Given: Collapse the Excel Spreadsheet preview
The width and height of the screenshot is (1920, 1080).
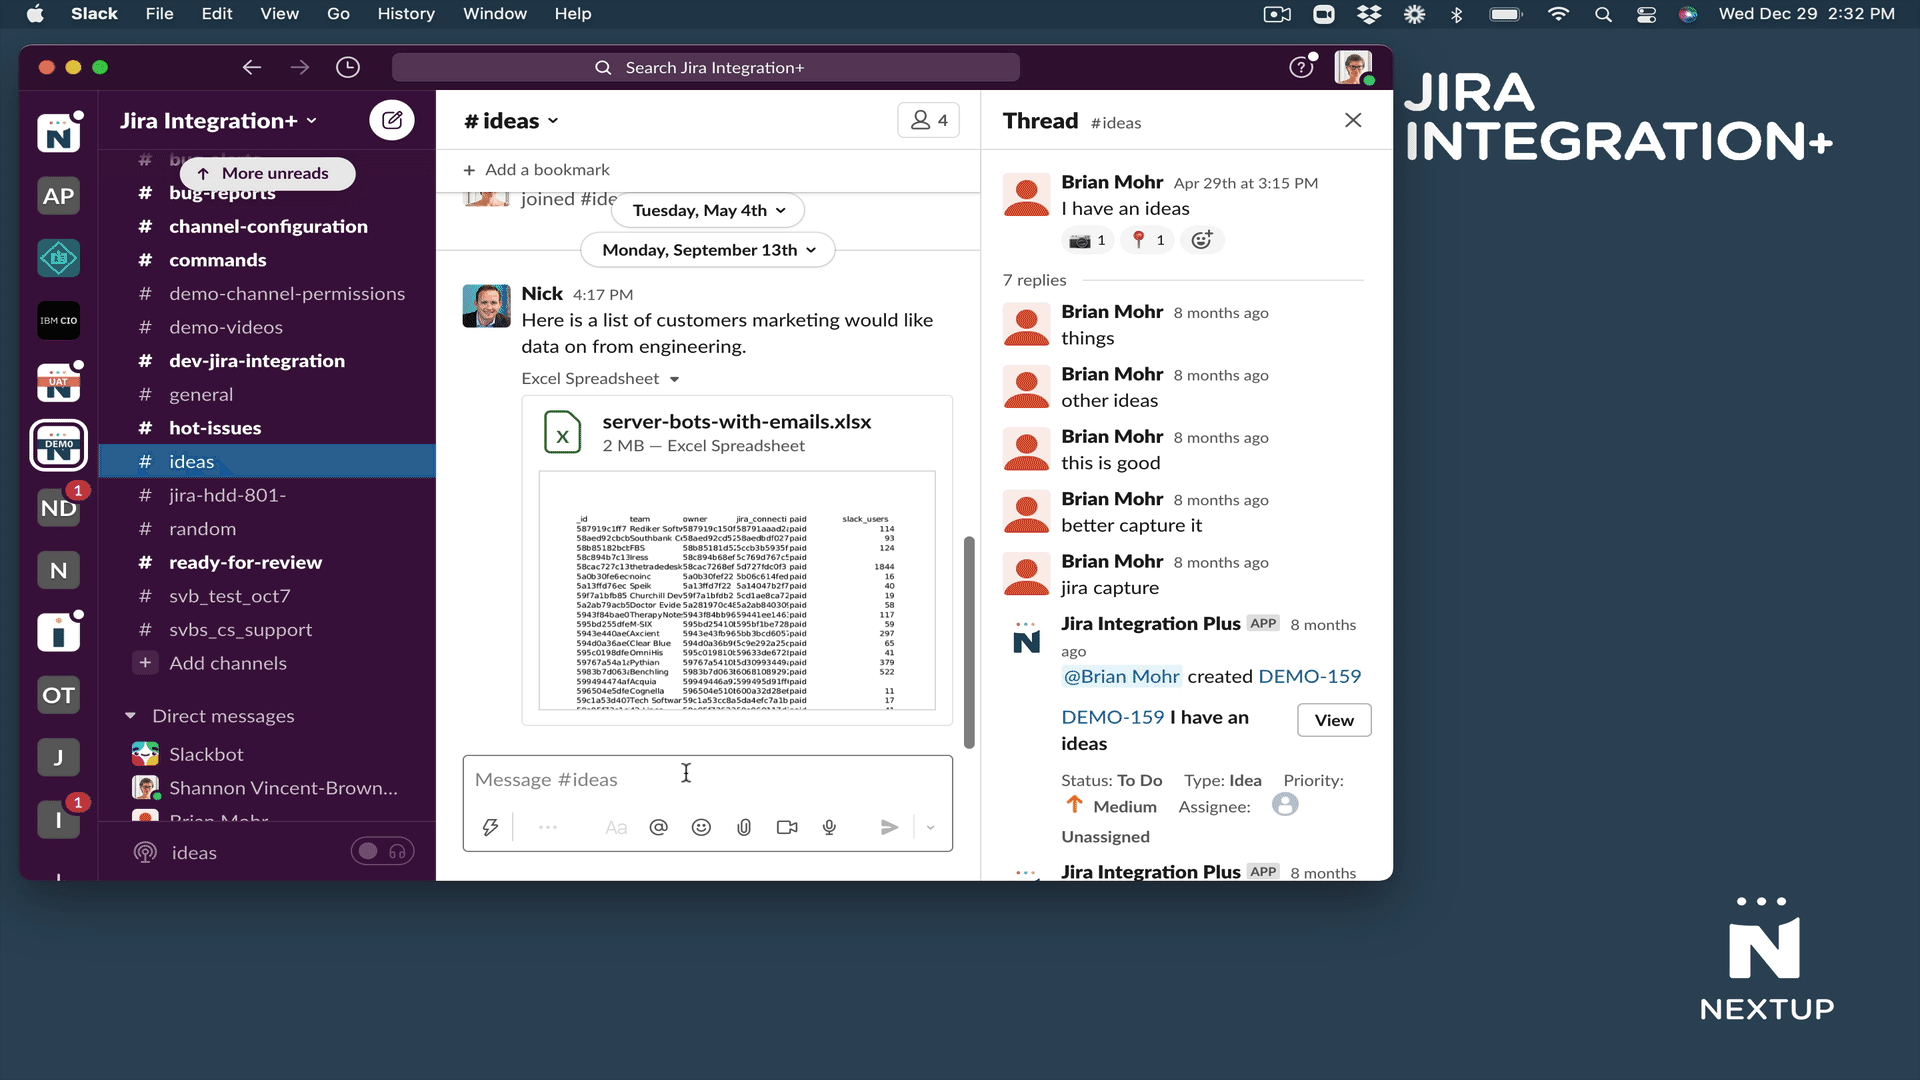Looking at the screenshot, I should (675, 379).
